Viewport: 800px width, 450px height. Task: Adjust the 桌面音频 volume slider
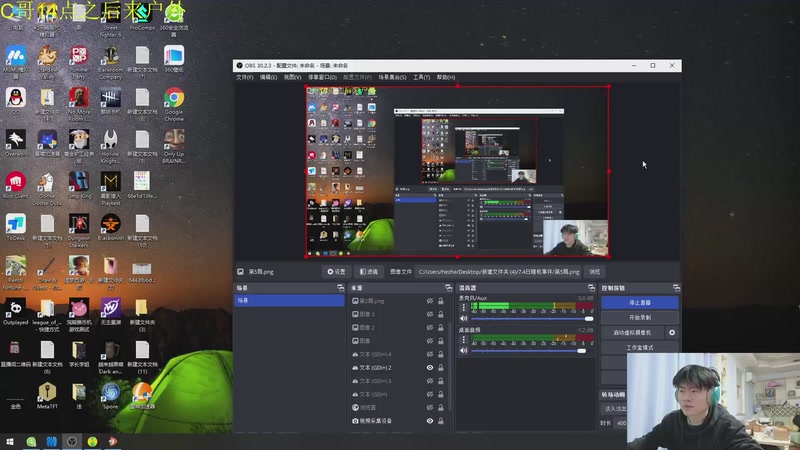(x=532, y=351)
